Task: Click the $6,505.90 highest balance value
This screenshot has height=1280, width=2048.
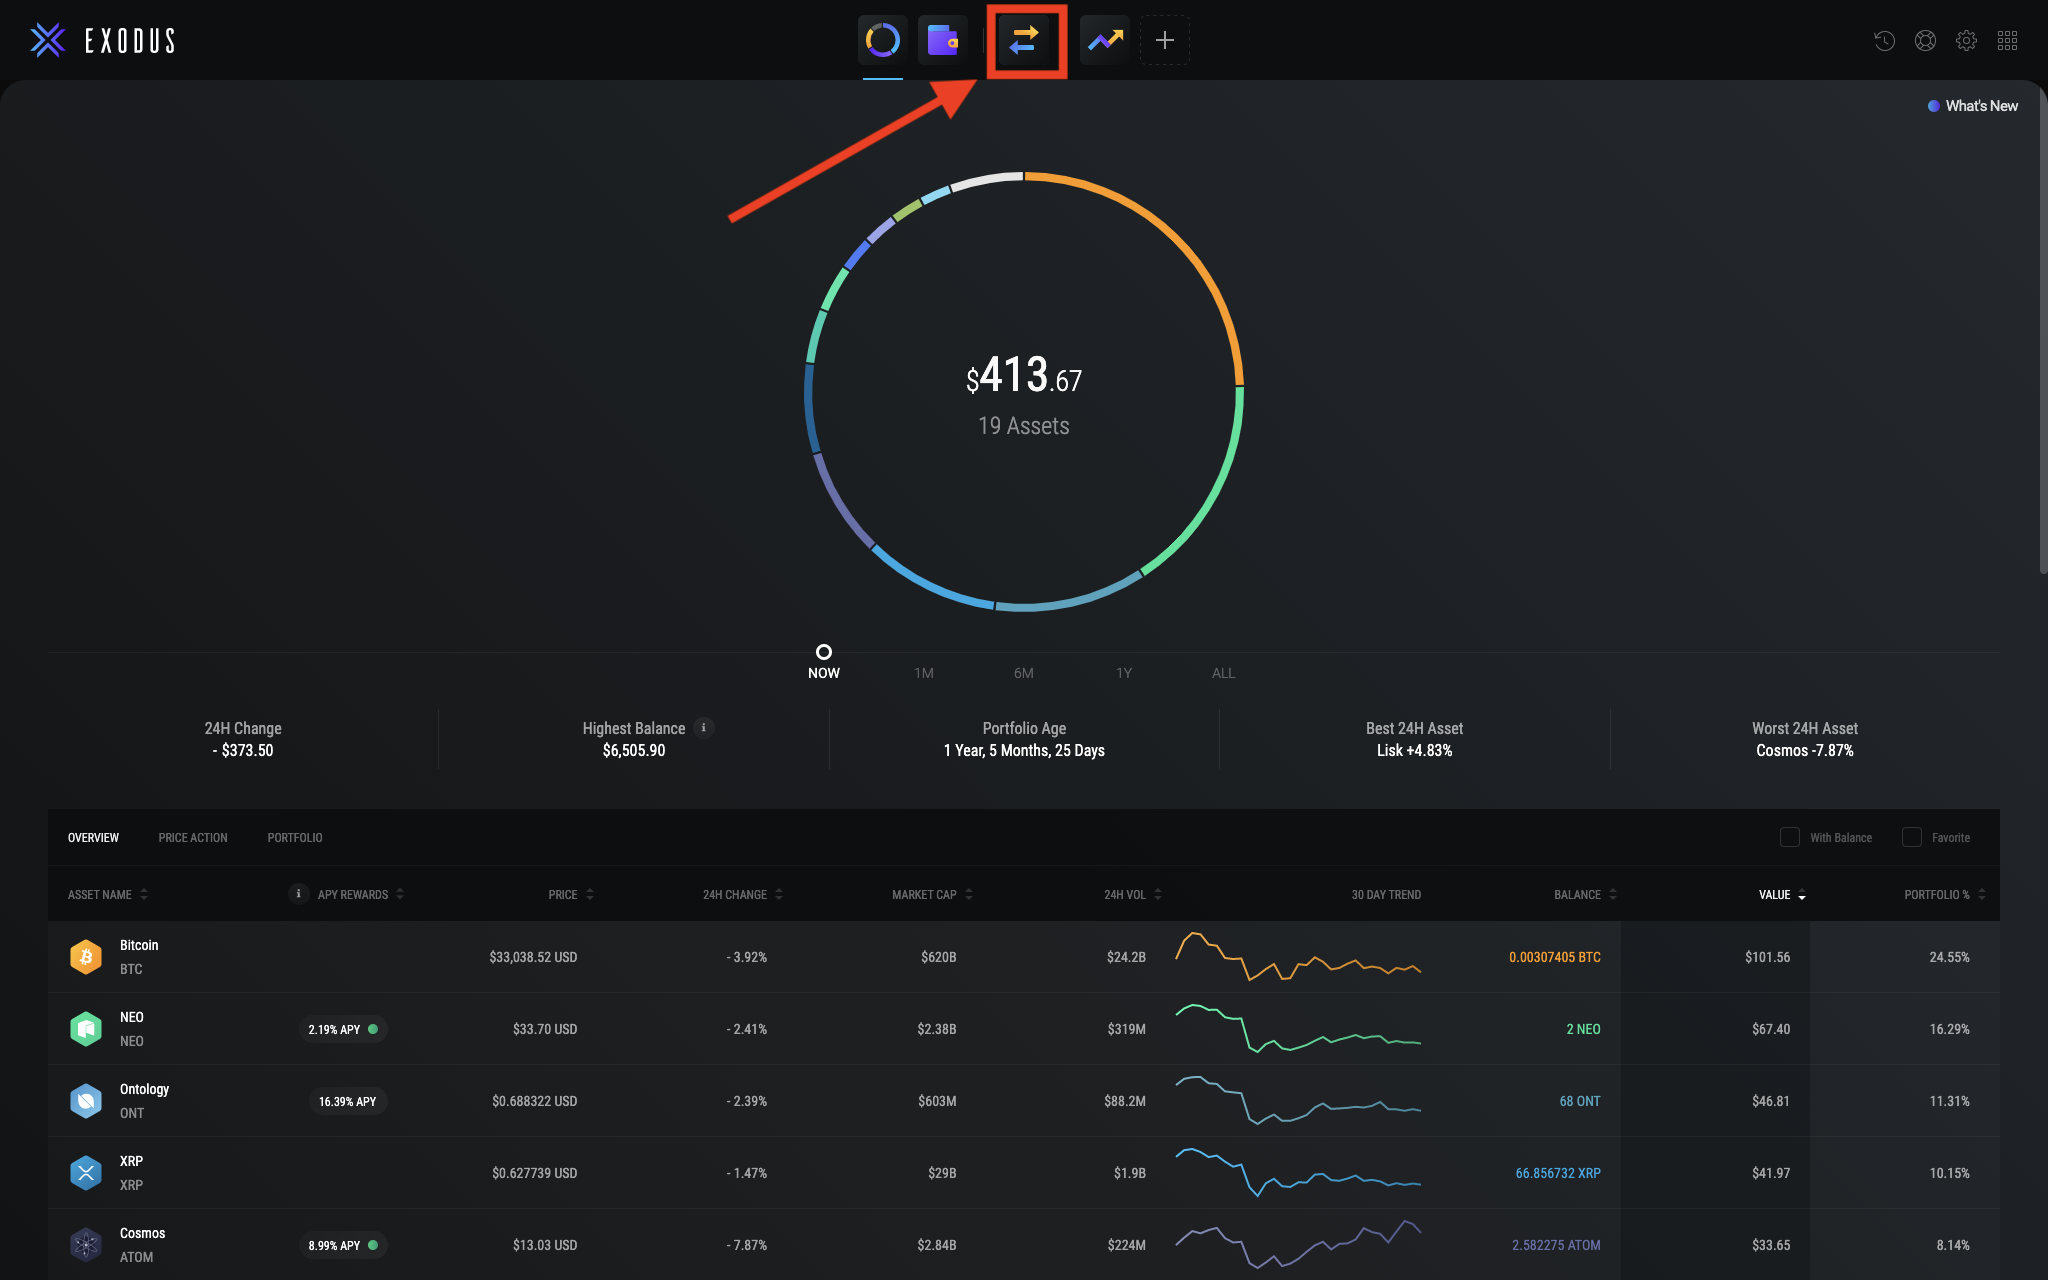Action: (634, 750)
